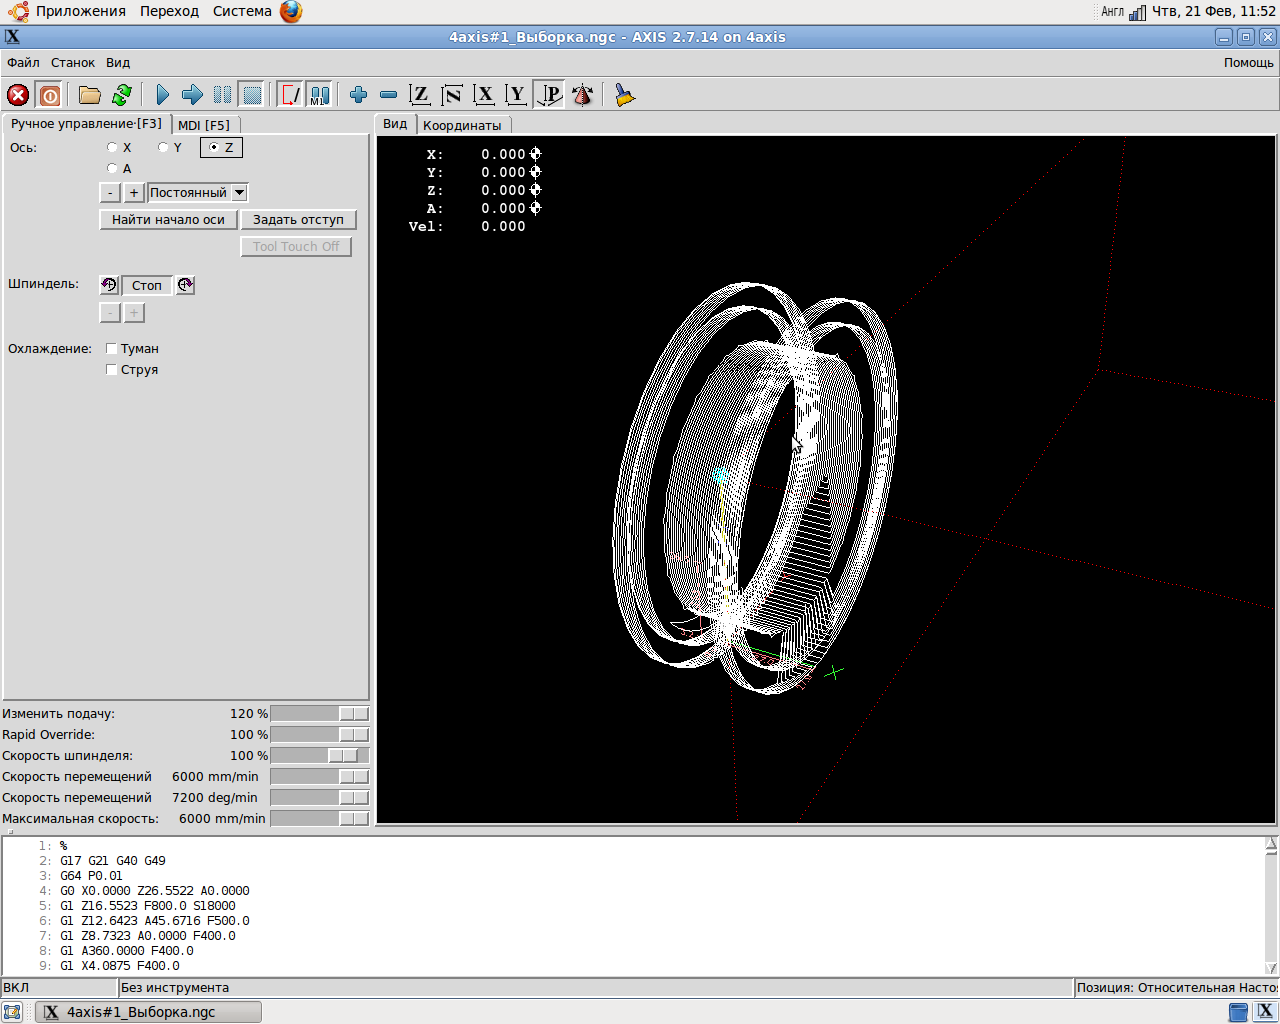1280x1024 pixels.
Task: Switch to front Y view
Action: (x=516, y=95)
